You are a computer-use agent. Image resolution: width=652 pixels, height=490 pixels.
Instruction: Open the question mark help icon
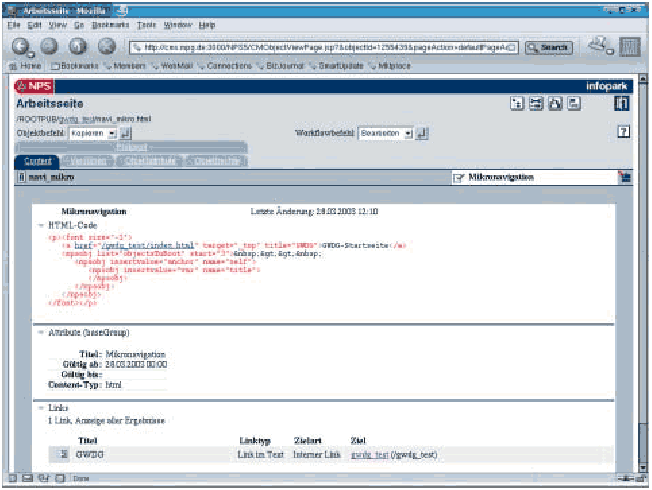pyautogui.click(x=623, y=132)
